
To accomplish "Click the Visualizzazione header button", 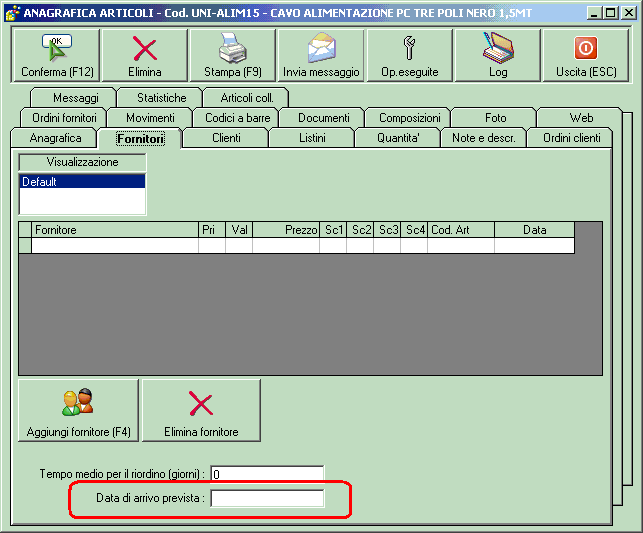I will point(82,162).
